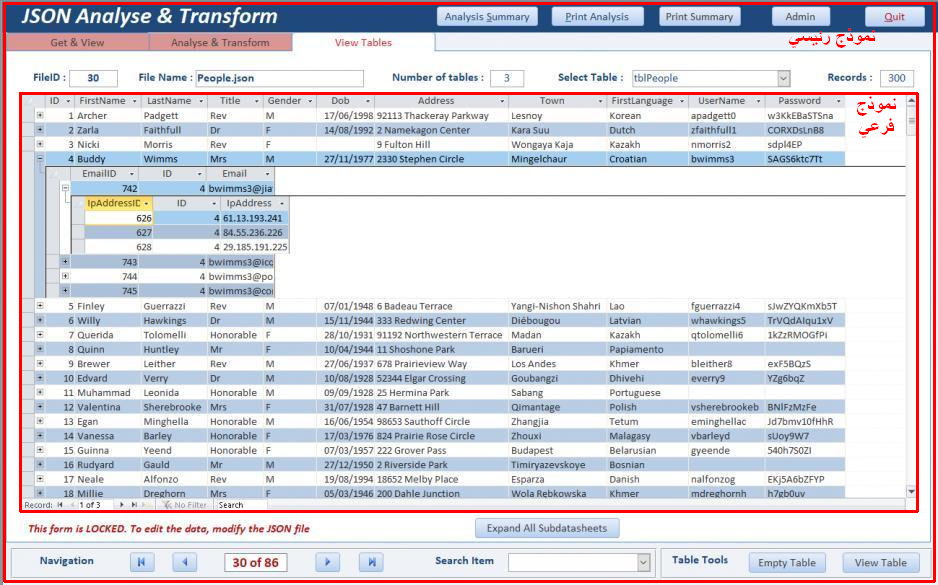Open Town column filter dropdown
Image resolution: width=938 pixels, height=585 pixels.
[x=601, y=101]
